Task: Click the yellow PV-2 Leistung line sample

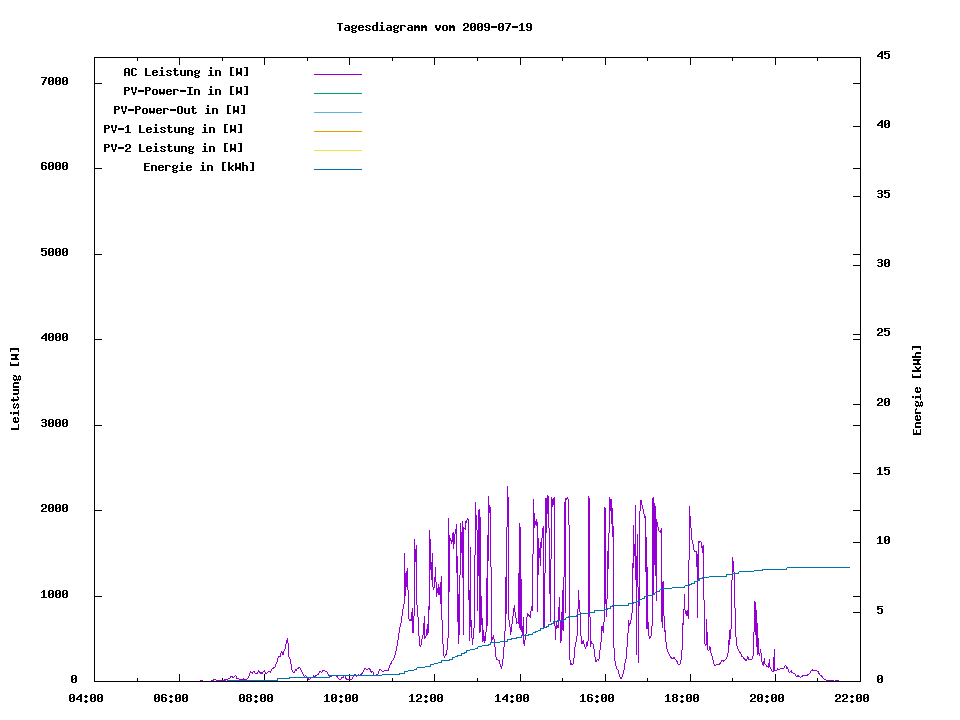Action: 337,150
